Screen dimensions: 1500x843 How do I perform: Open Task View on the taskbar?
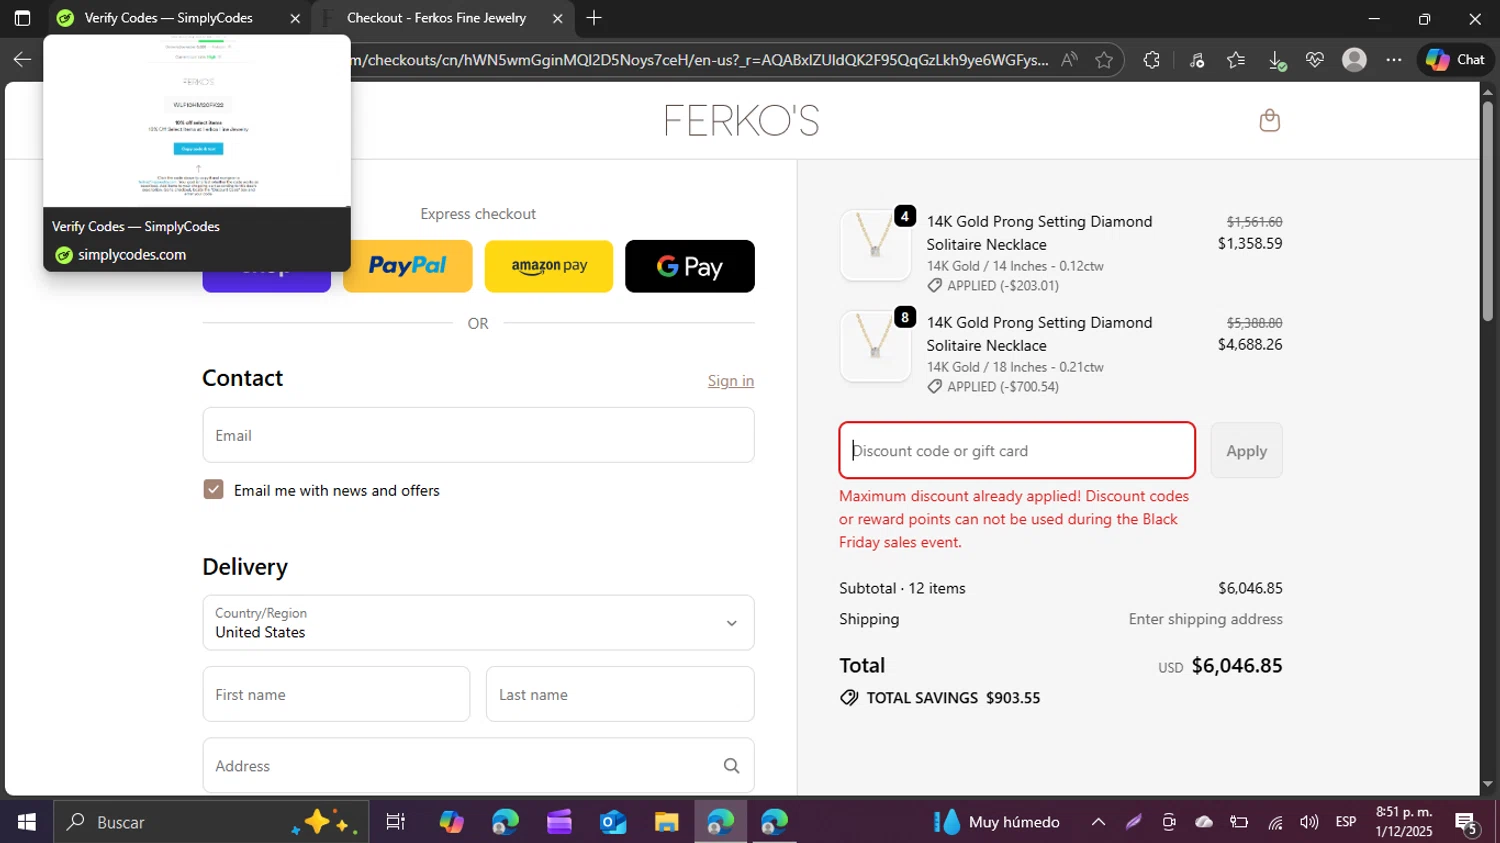[x=396, y=822]
